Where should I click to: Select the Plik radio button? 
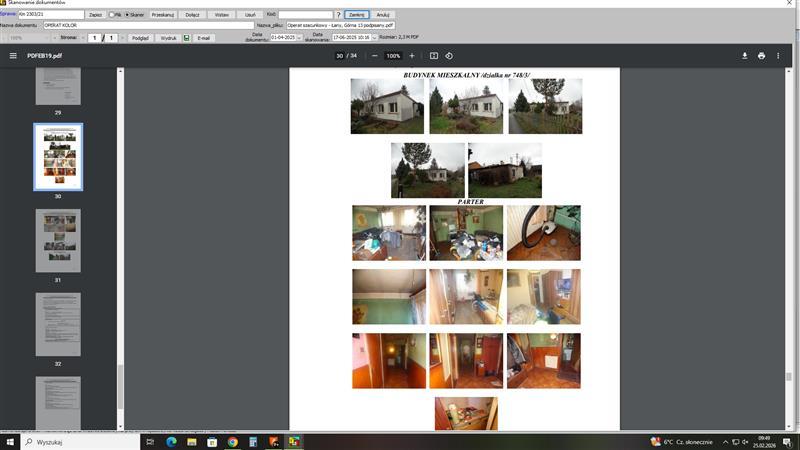[x=111, y=15]
